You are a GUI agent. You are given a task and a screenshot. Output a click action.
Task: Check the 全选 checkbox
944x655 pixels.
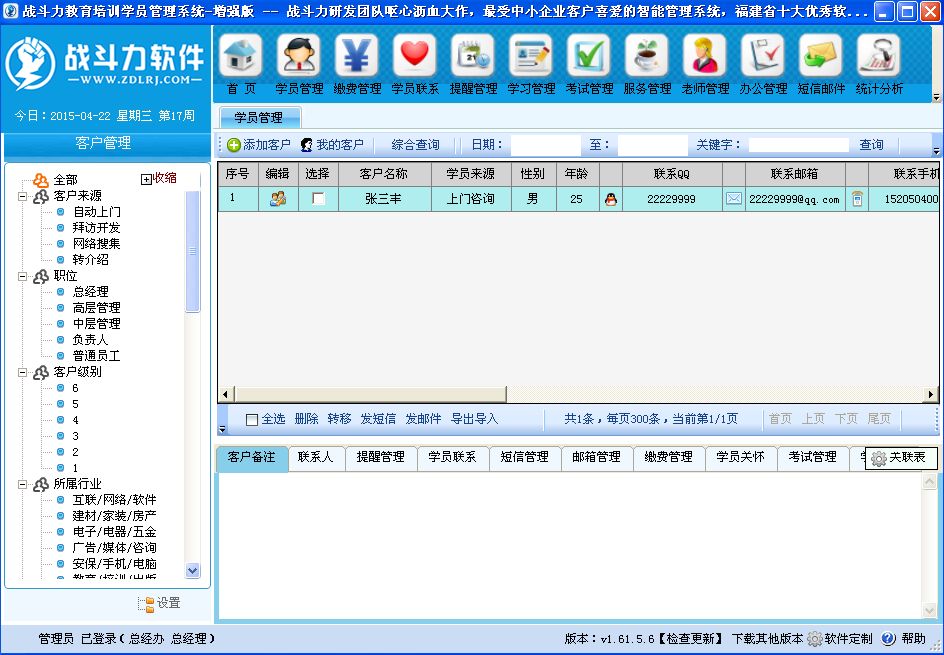click(252, 420)
